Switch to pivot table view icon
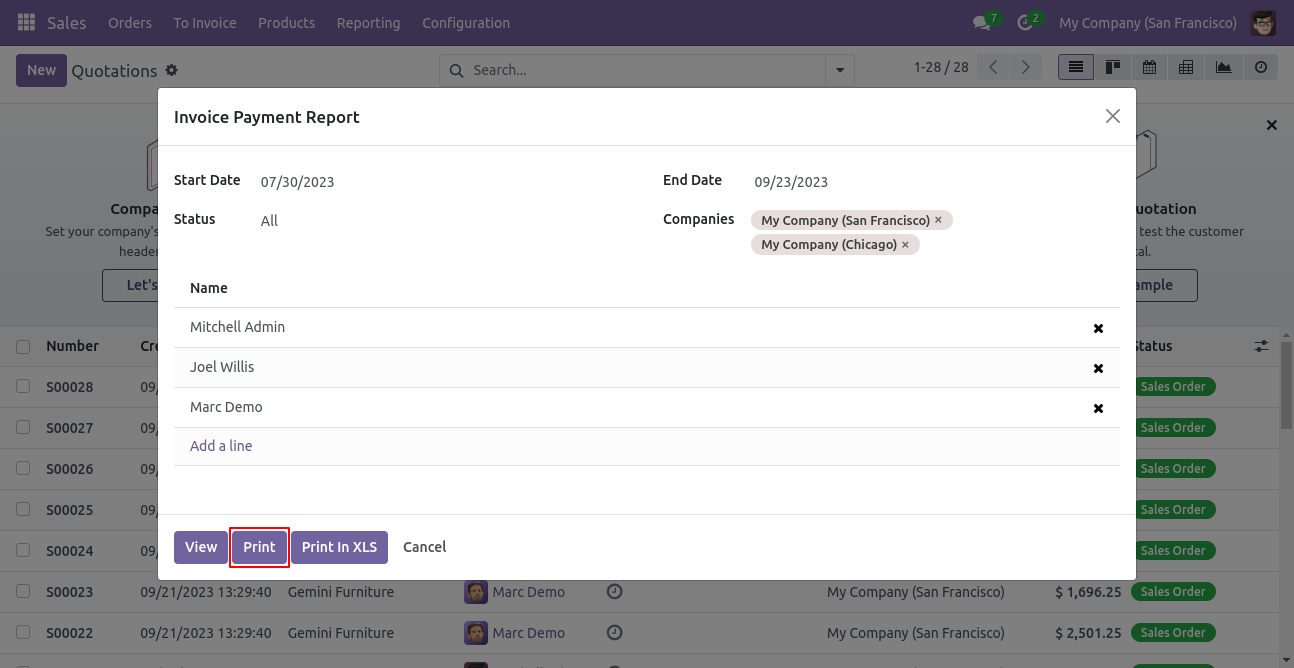 [1186, 67]
